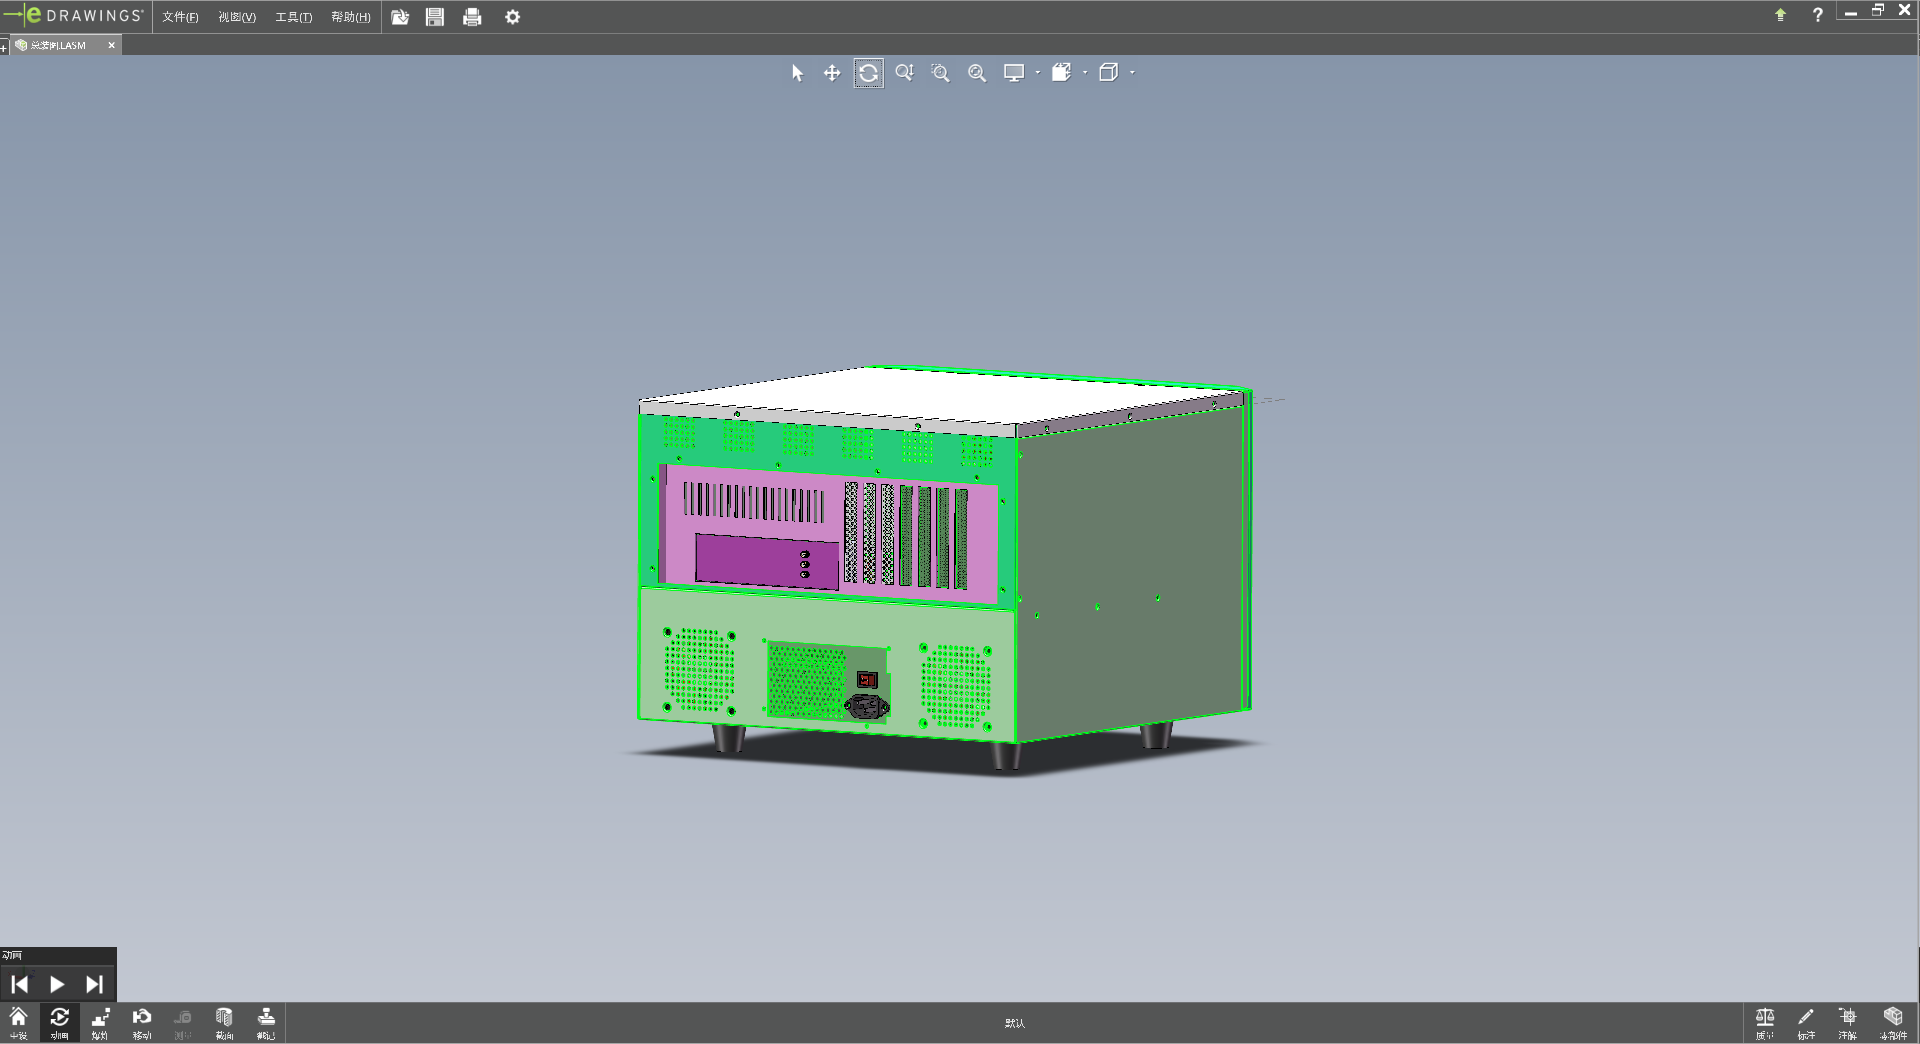
Task: Toggle the Components panel cube icon
Action: [1893, 1022]
